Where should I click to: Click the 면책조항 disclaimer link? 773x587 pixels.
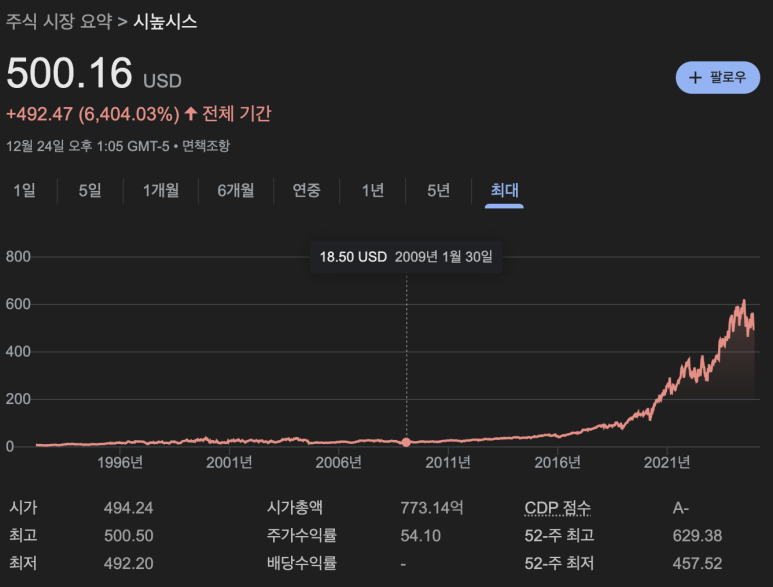coord(206,146)
